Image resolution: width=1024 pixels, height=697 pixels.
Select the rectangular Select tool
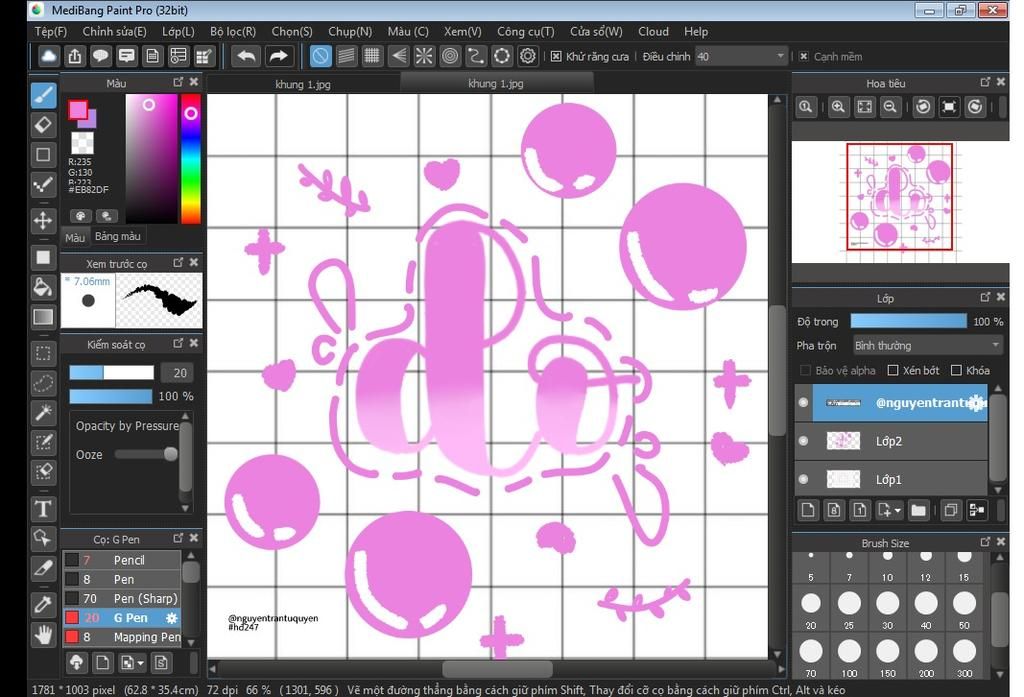[x=43, y=353]
